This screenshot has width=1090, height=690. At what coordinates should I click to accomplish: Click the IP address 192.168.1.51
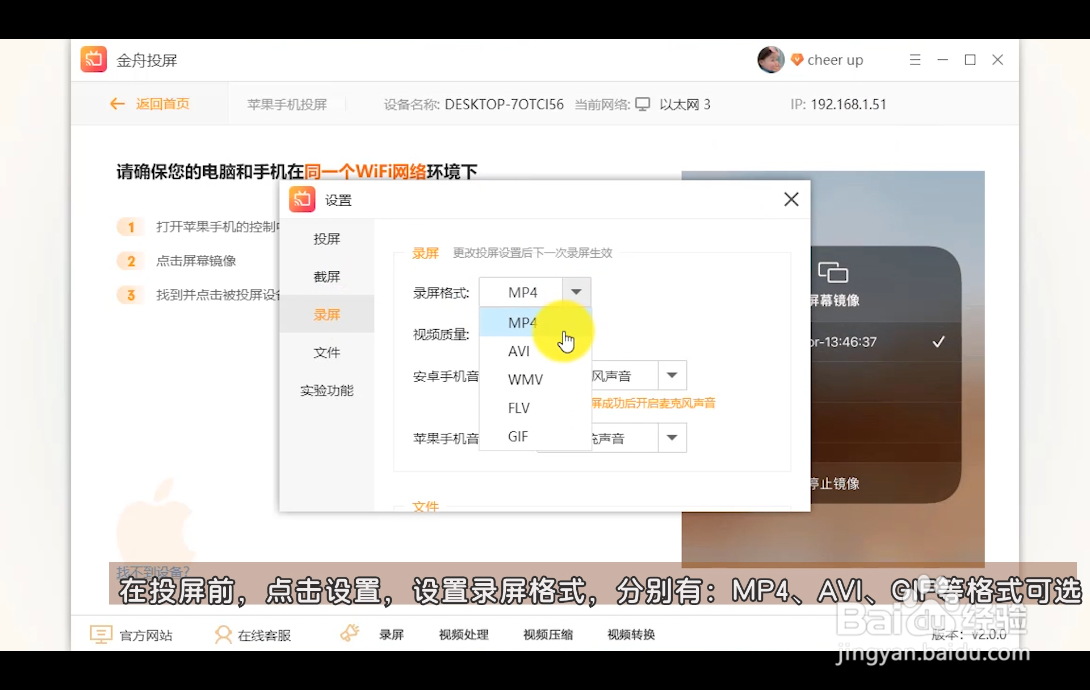click(x=849, y=104)
